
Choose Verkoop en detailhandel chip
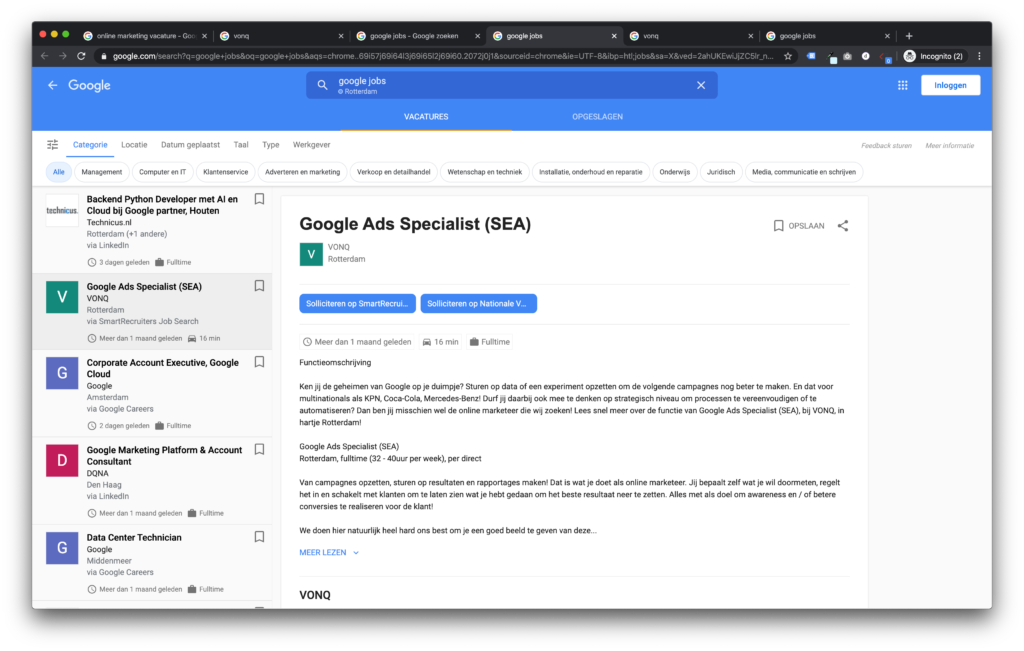(393, 172)
